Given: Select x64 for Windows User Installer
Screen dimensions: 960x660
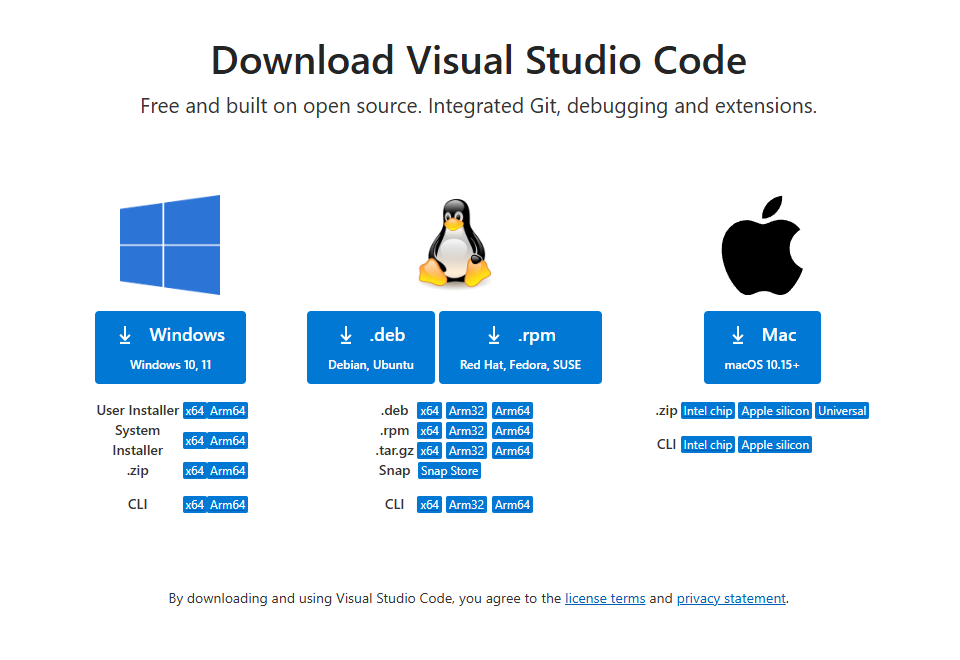Looking at the screenshot, I should (x=195, y=411).
